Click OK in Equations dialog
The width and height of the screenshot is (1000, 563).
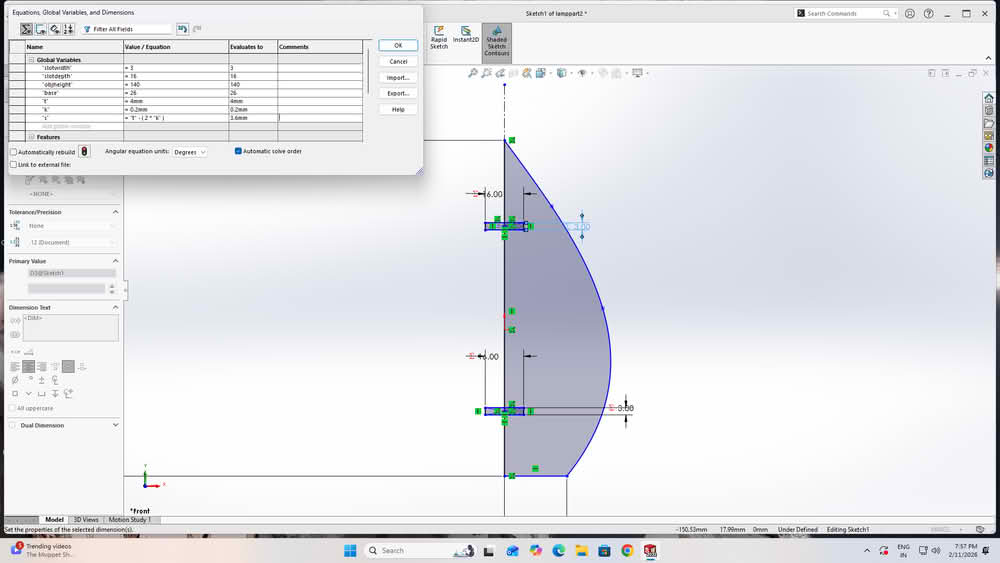[398, 45]
